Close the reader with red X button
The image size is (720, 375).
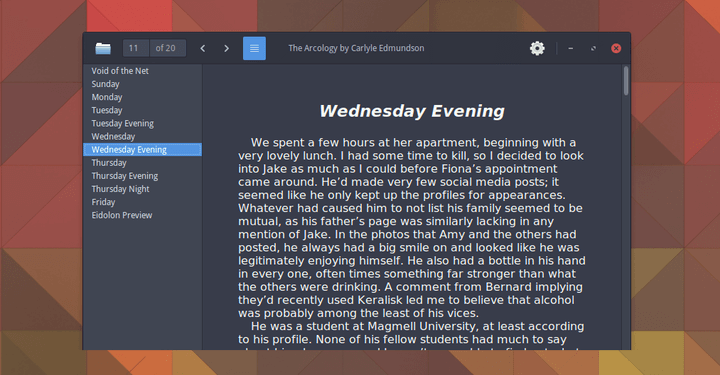pyautogui.click(x=616, y=48)
